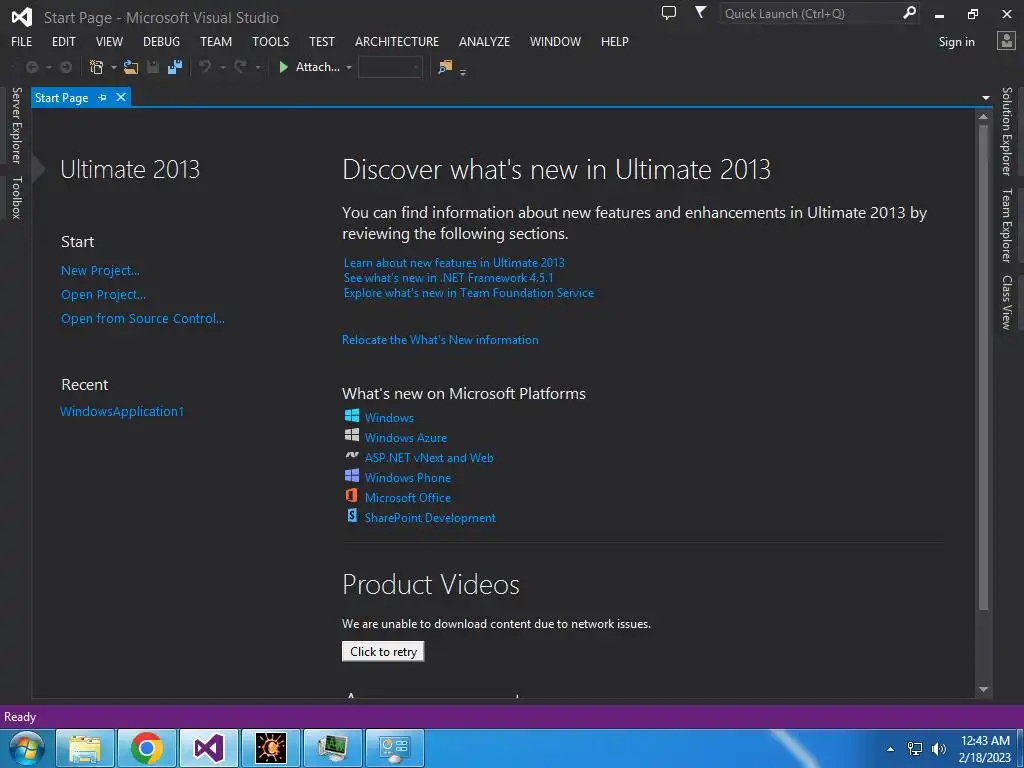Viewport: 1024px width, 768px height.
Task: Click the New Project... link
Action: click(x=100, y=270)
